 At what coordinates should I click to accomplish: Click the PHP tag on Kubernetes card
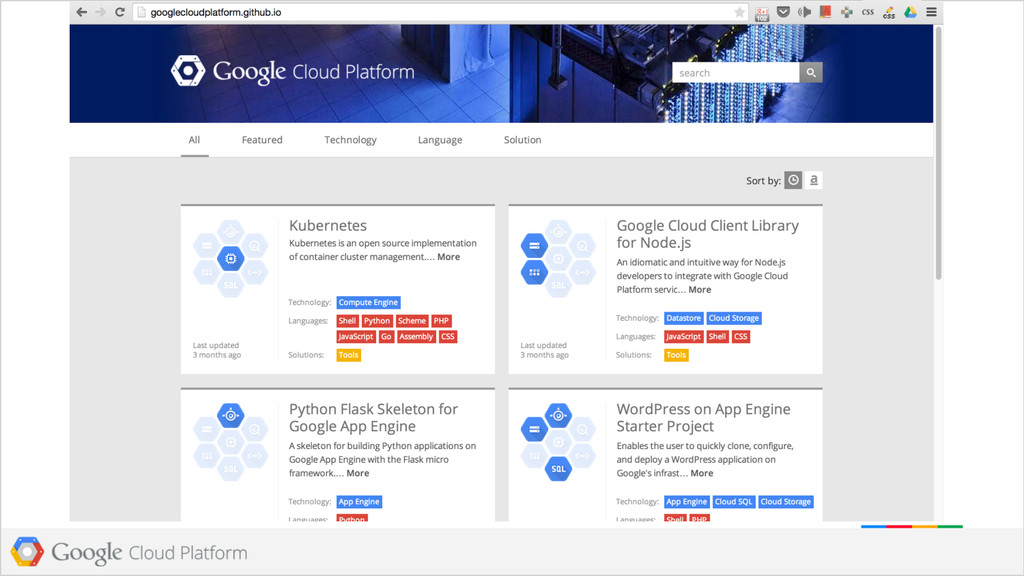pyautogui.click(x=441, y=321)
